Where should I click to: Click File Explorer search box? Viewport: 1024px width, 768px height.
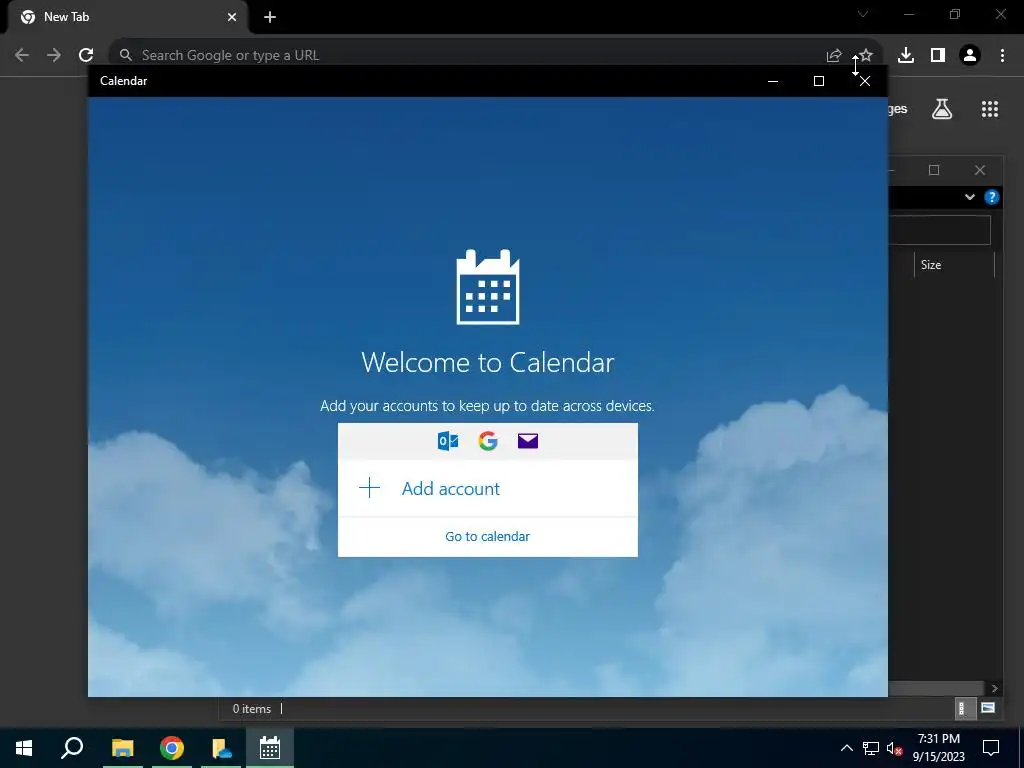point(939,230)
